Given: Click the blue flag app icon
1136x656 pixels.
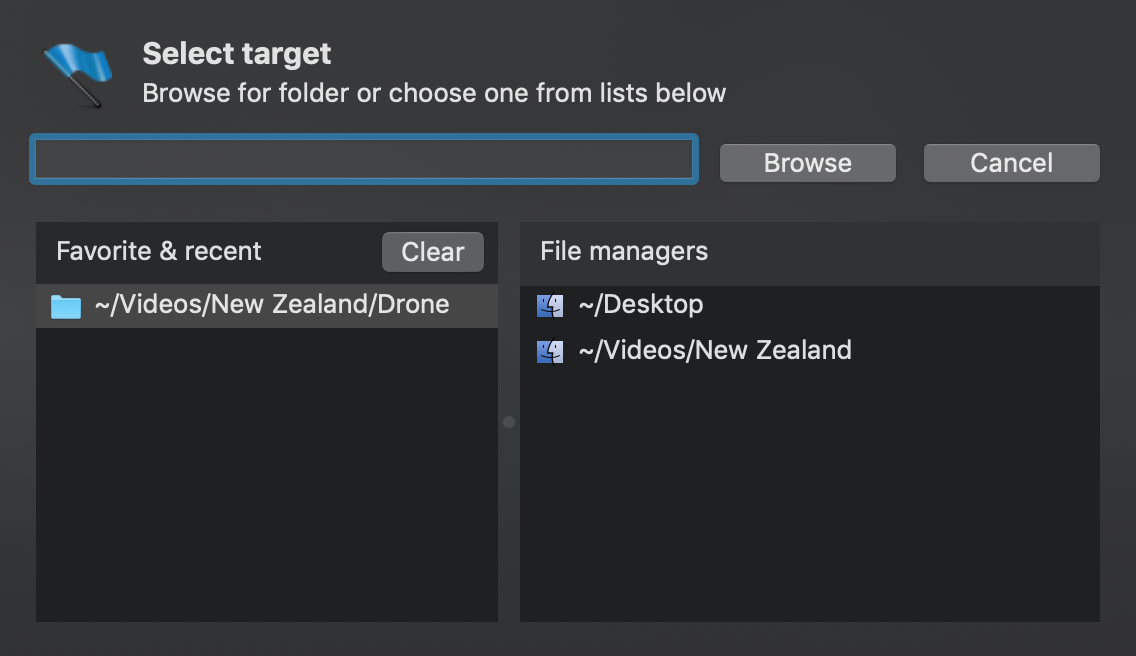Looking at the screenshot, I should 78,74.
